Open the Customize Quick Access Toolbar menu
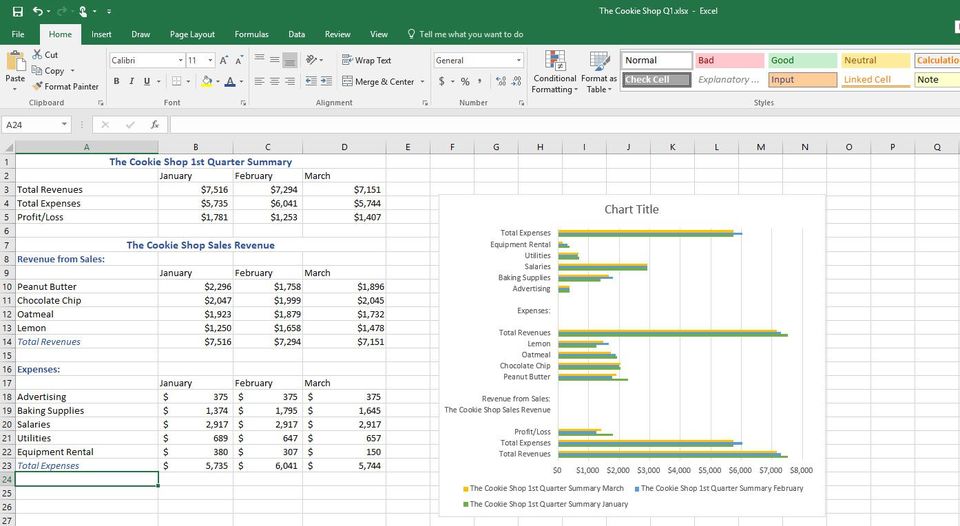Image resolution: width=960 pixels, height=526 pixels. pyautogui.click(x=109, y=11)
